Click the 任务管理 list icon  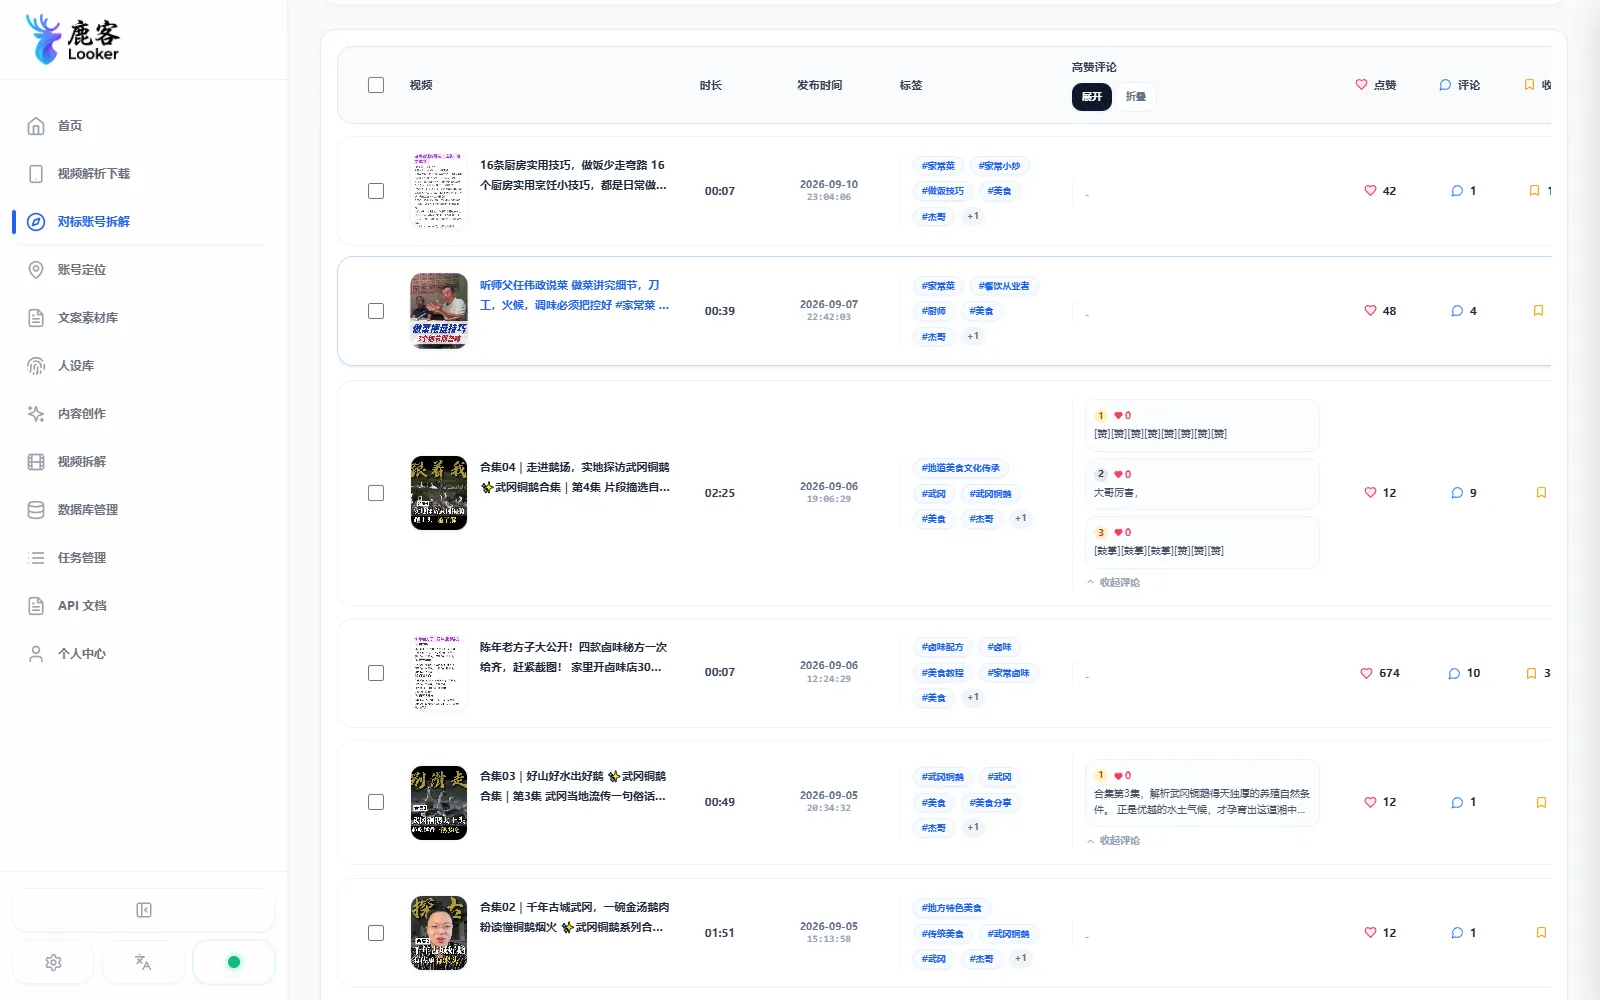click(x=36, y=558)
